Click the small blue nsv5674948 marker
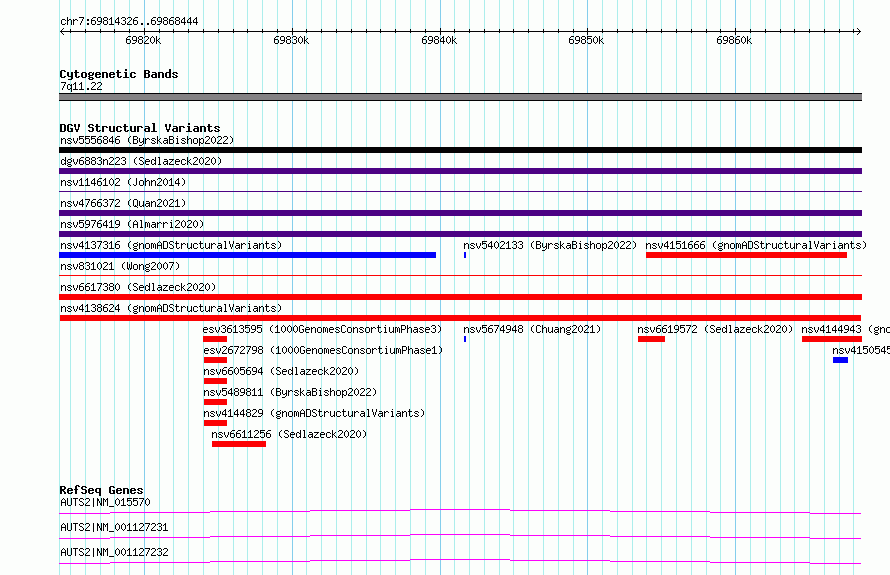890x575 pixels. (465, 339)
